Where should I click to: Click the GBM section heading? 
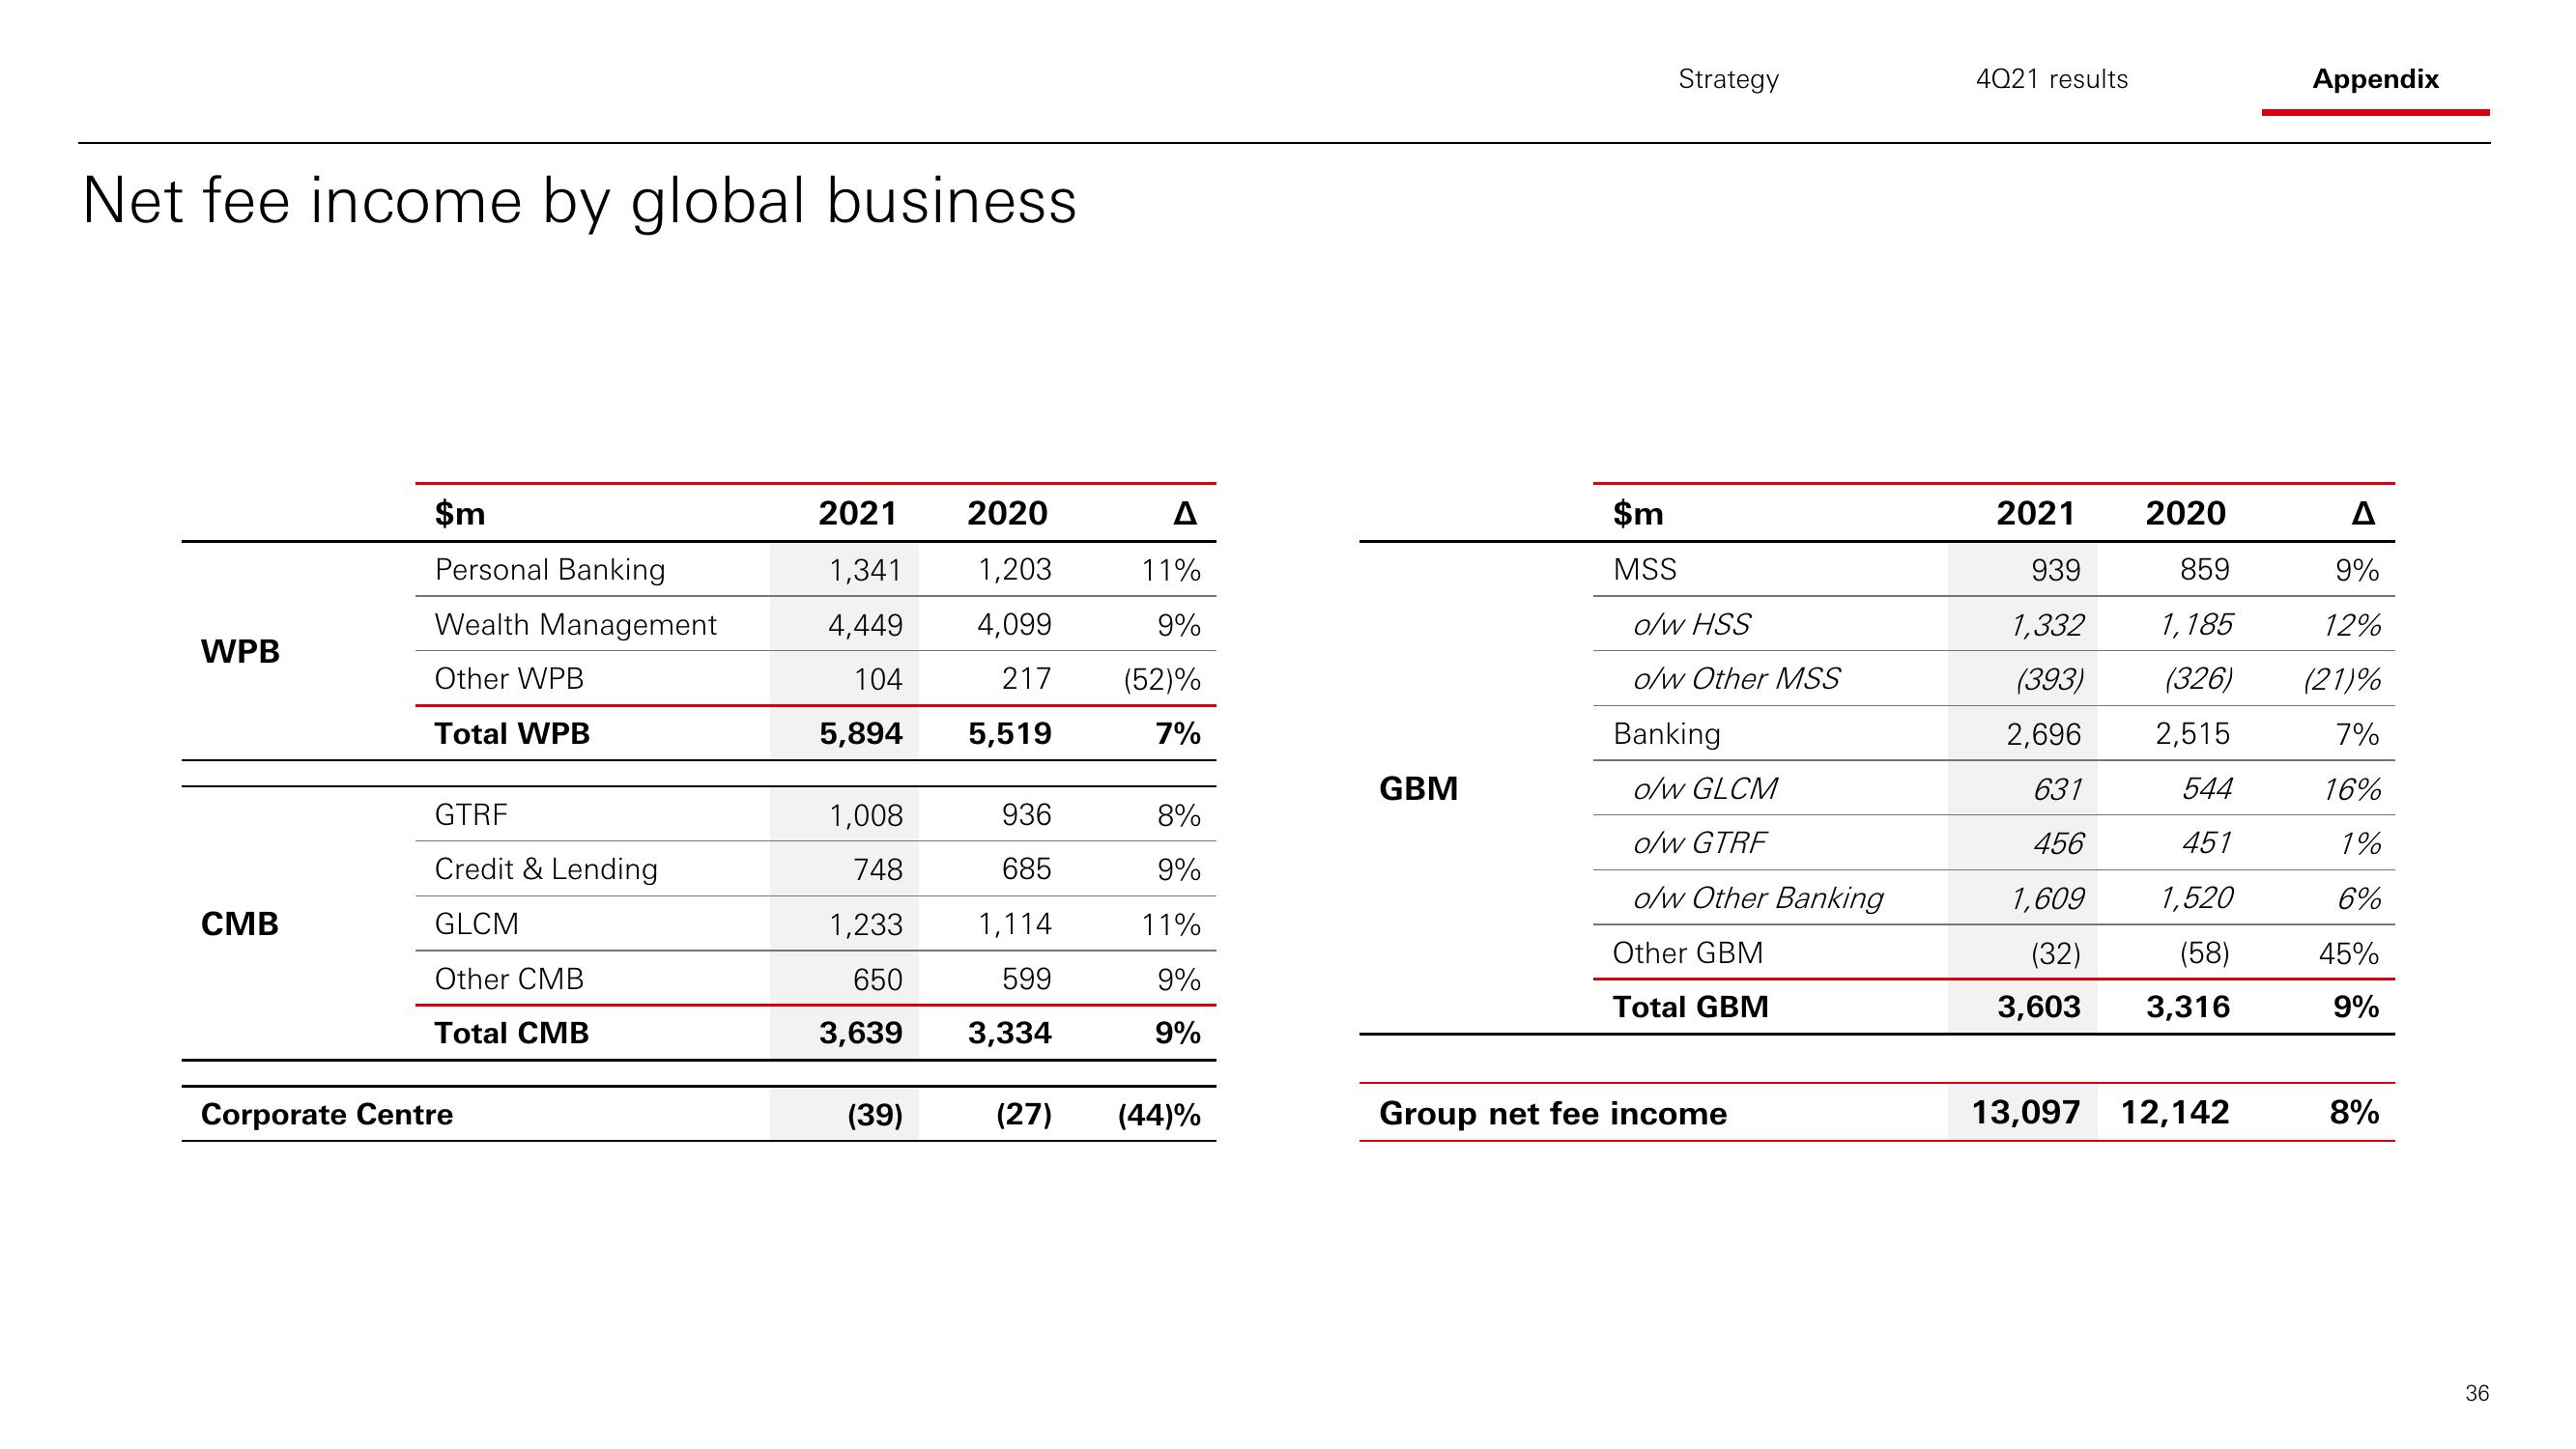(1418, 788)
